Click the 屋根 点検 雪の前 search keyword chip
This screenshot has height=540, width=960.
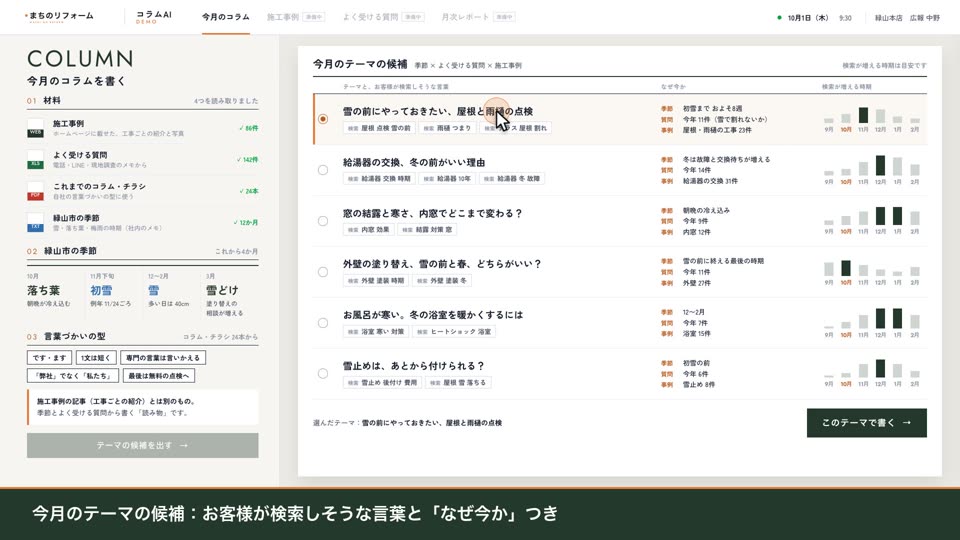point(380,128)
